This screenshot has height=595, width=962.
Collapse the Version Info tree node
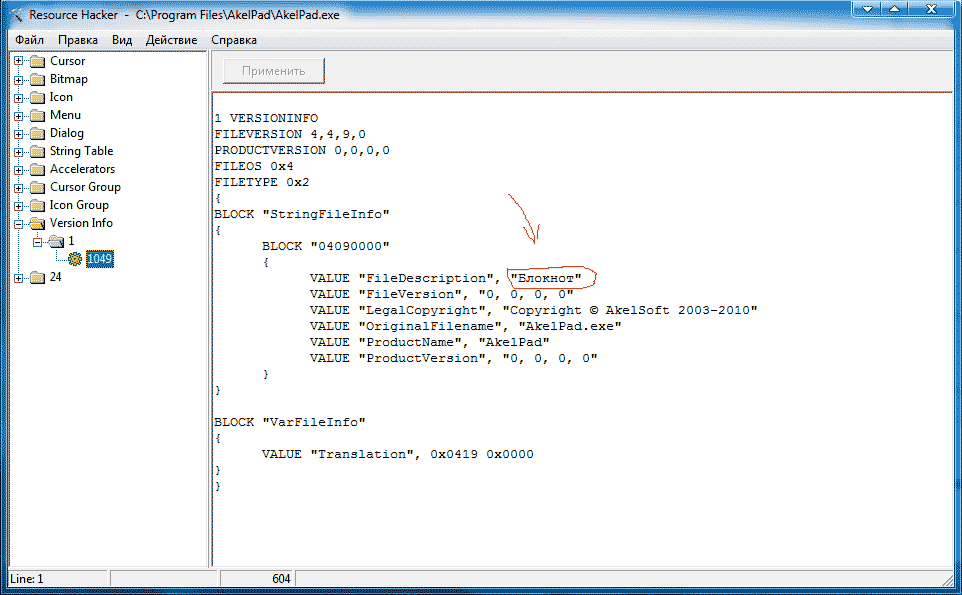pos(18,223)
